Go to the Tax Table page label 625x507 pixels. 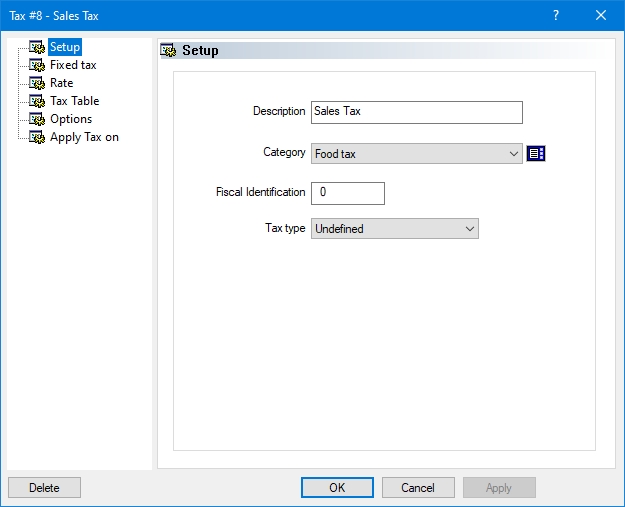pyautogui.click(x=75, y=101)
